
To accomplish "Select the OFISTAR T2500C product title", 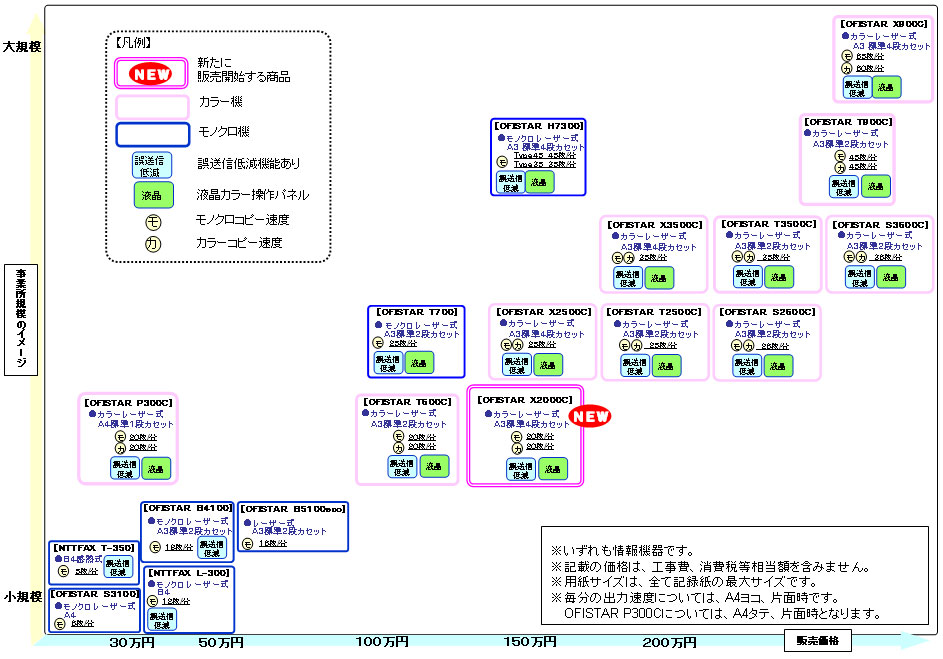I will [654, 311].
